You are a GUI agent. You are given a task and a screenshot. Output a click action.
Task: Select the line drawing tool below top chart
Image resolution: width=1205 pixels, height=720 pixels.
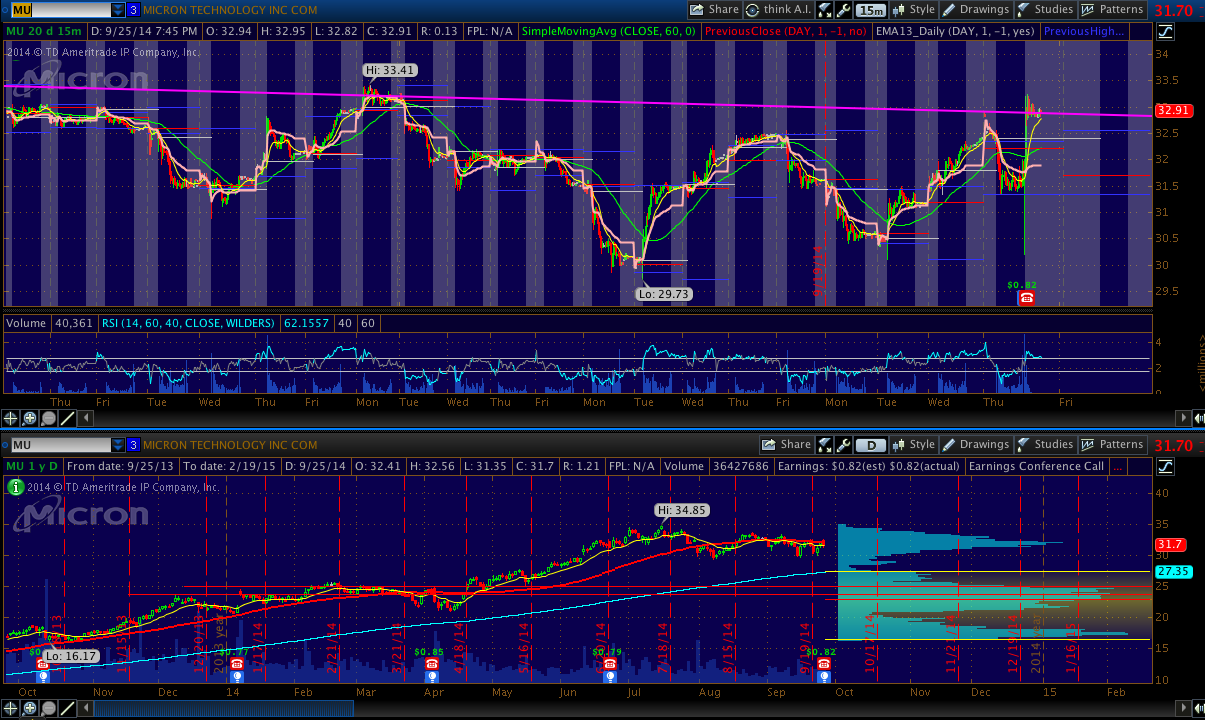point(68,419)
